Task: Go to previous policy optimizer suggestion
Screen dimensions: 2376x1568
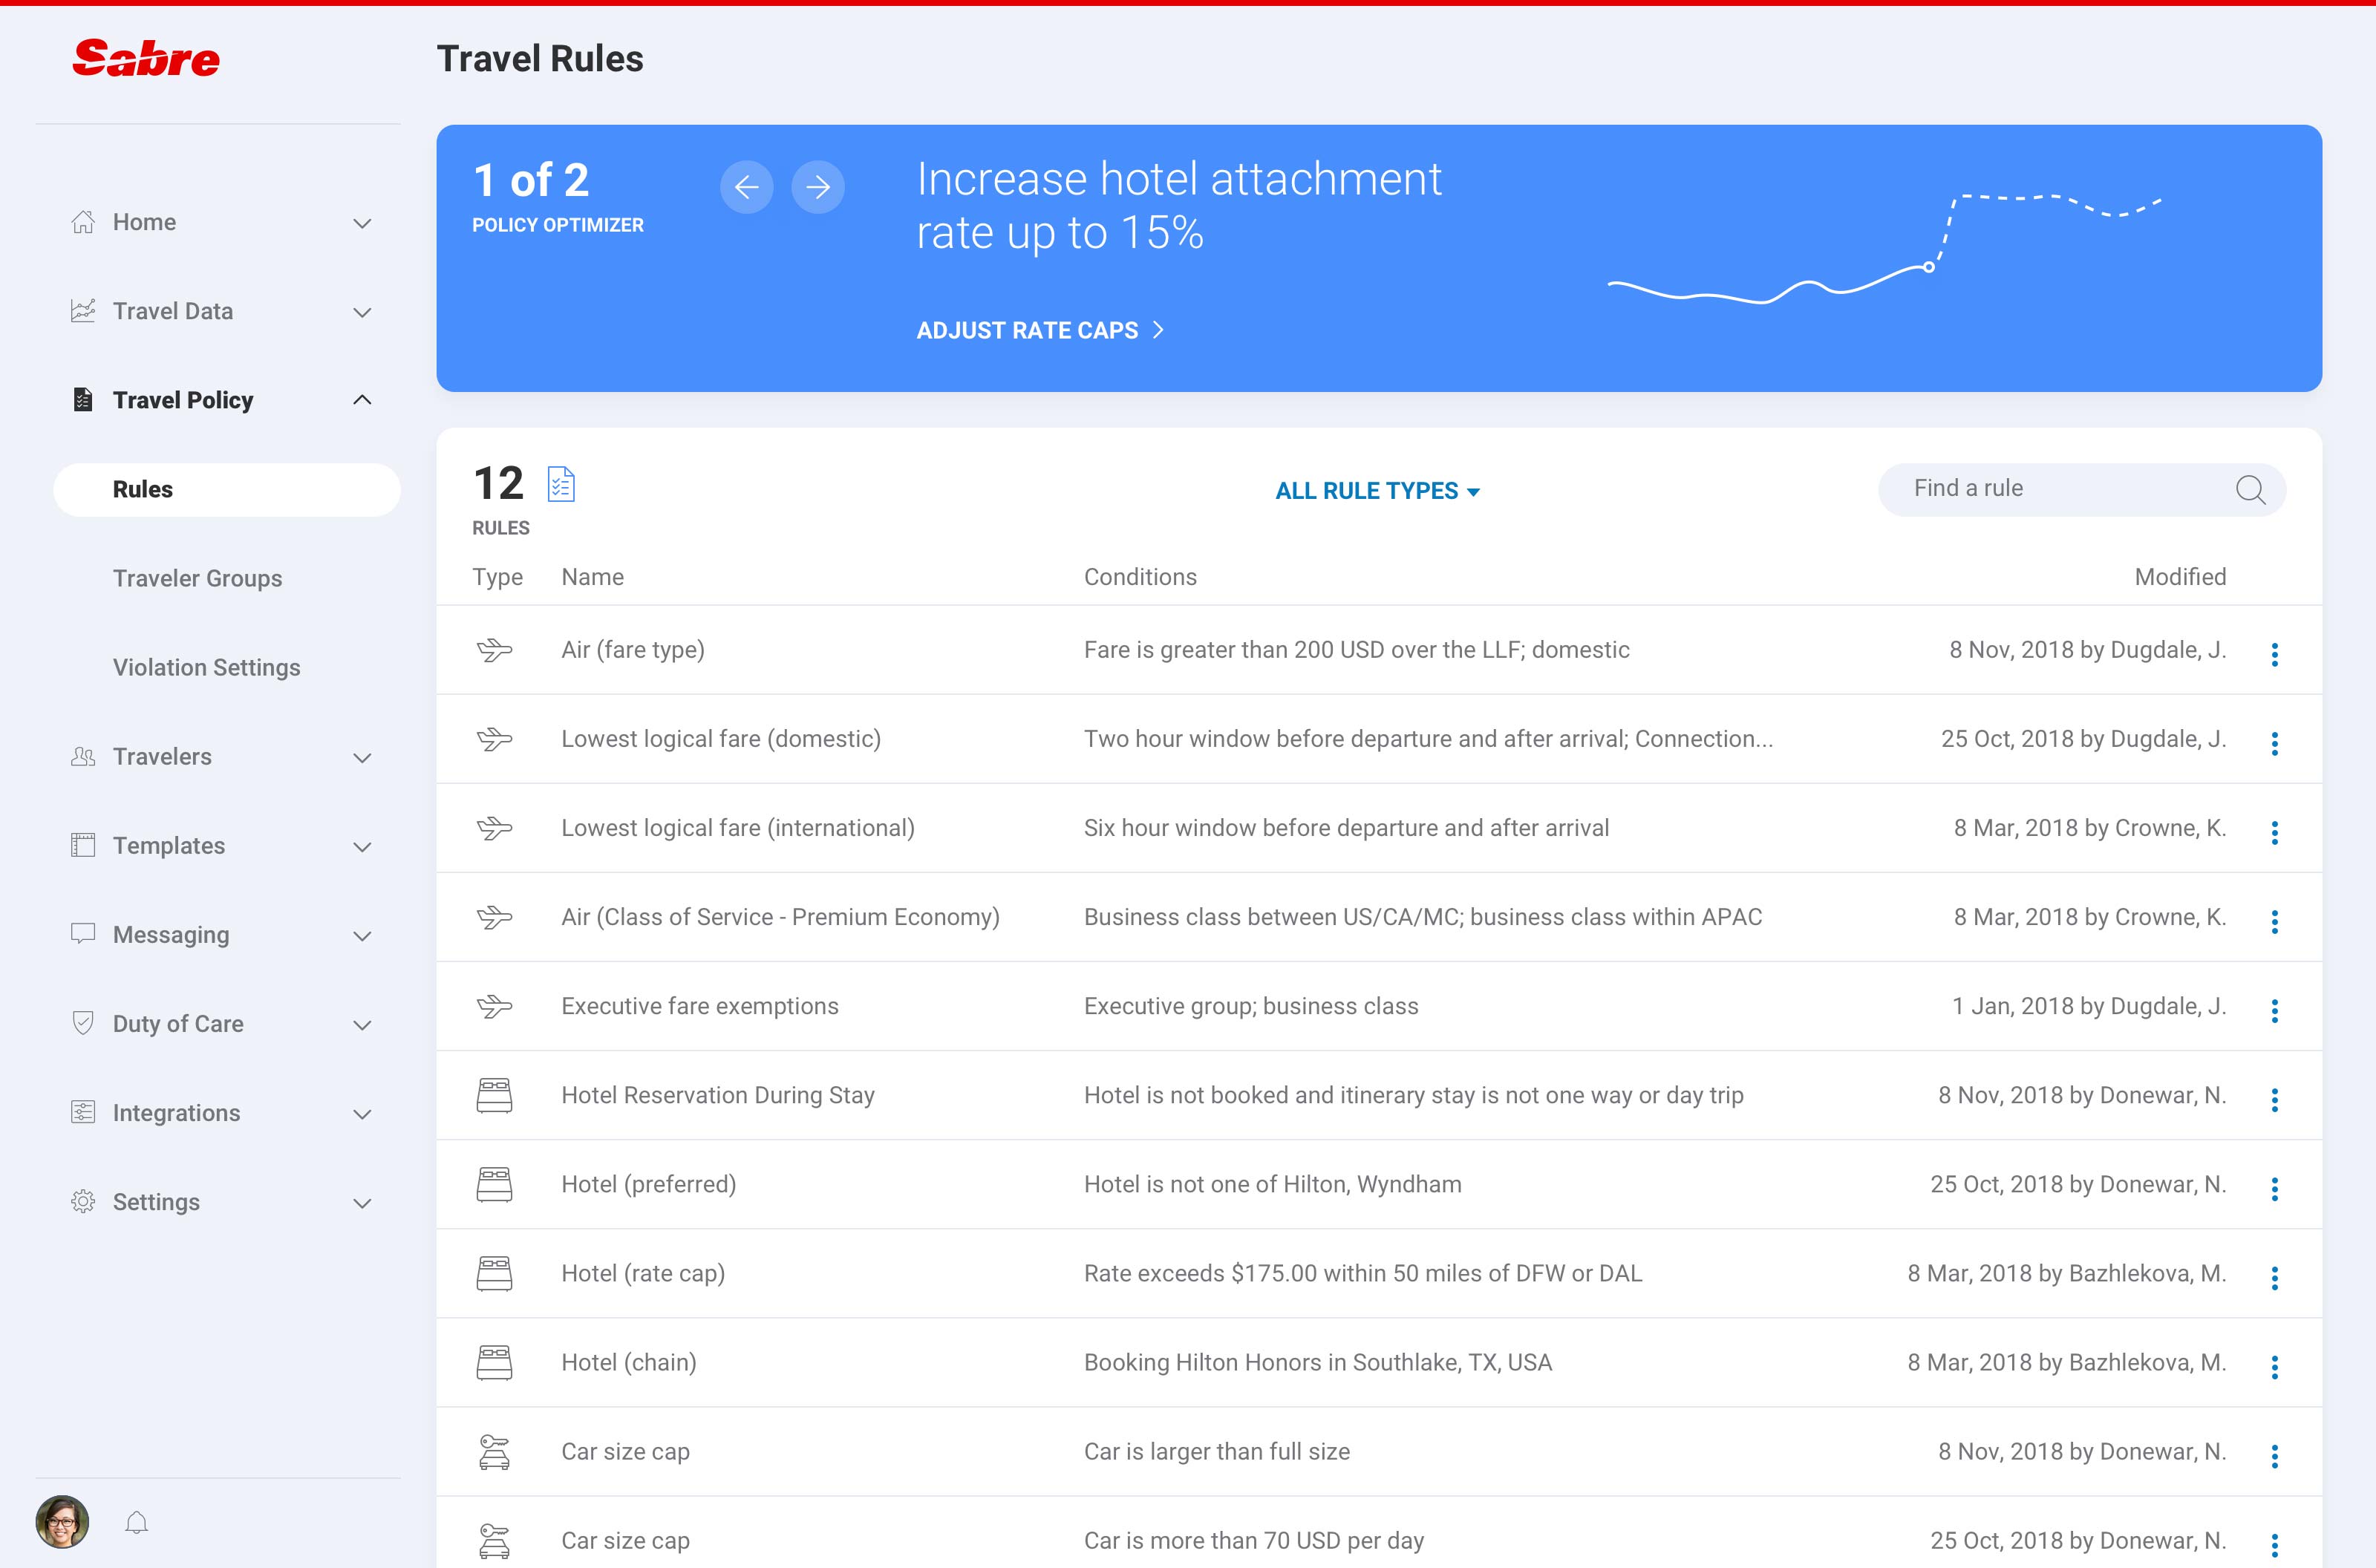Action: [x=746, y=187]
